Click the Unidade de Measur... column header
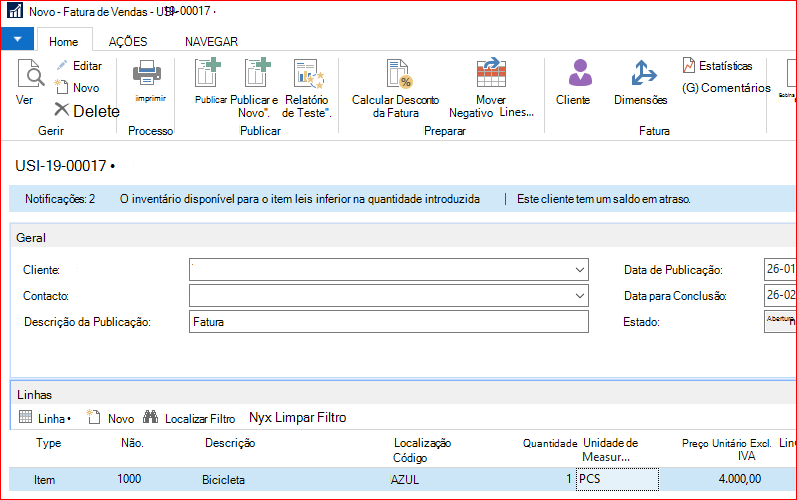 [x=610, y=450]
